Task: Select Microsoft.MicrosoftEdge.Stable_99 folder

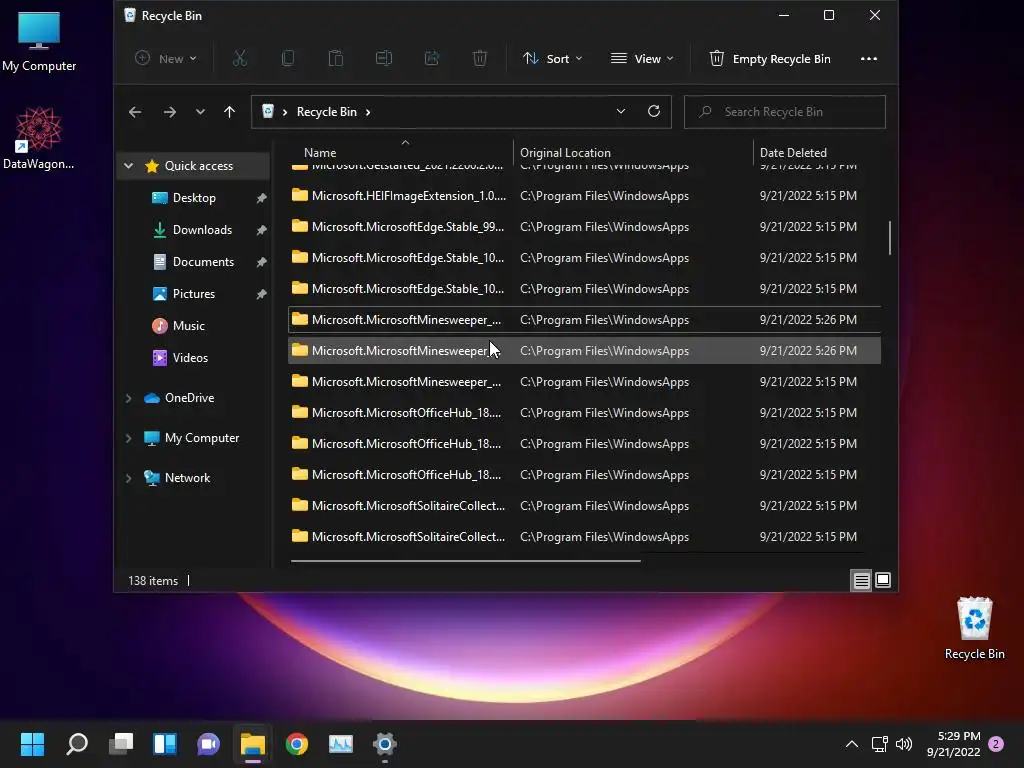Action: tap(584, 227)
